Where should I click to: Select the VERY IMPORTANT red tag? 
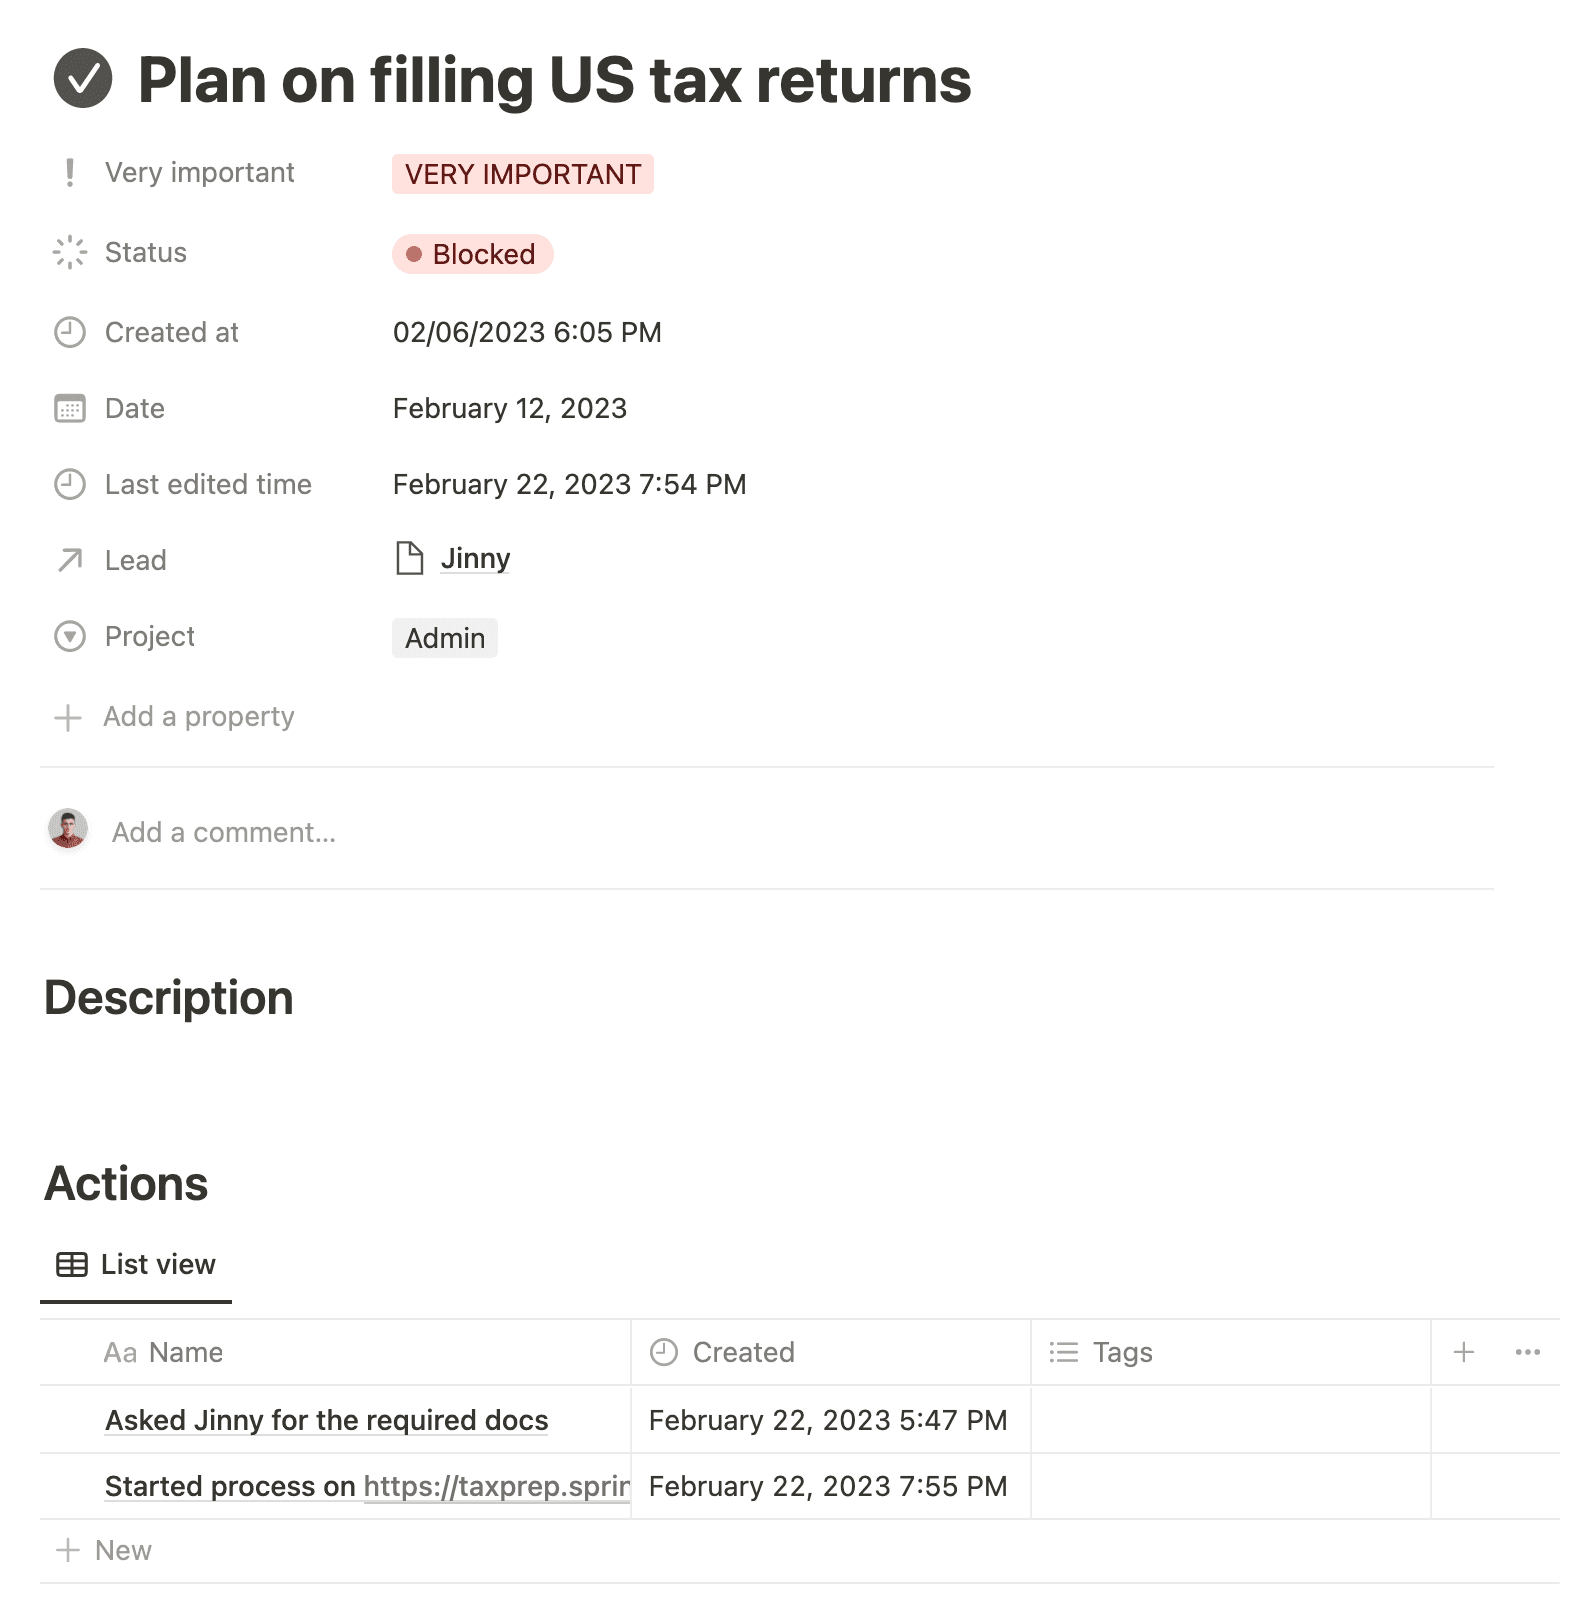[x=523, y=174]
